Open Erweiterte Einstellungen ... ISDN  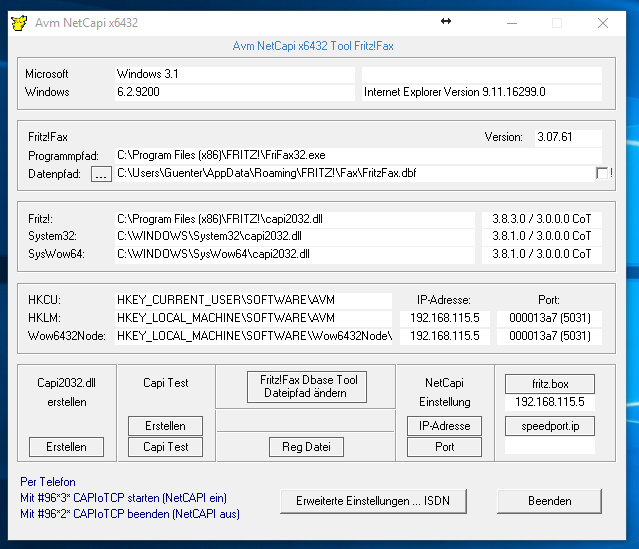click(x=373, y=501)
